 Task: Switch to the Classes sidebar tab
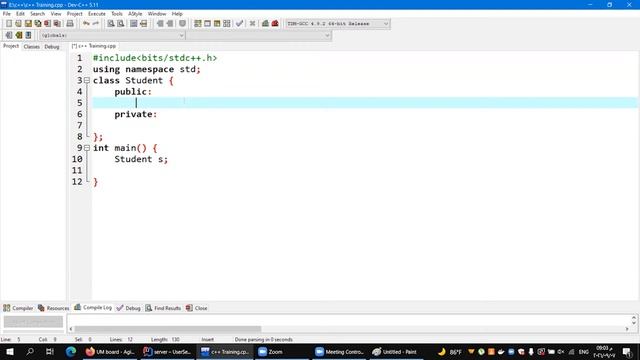click(x=31, y=47)
